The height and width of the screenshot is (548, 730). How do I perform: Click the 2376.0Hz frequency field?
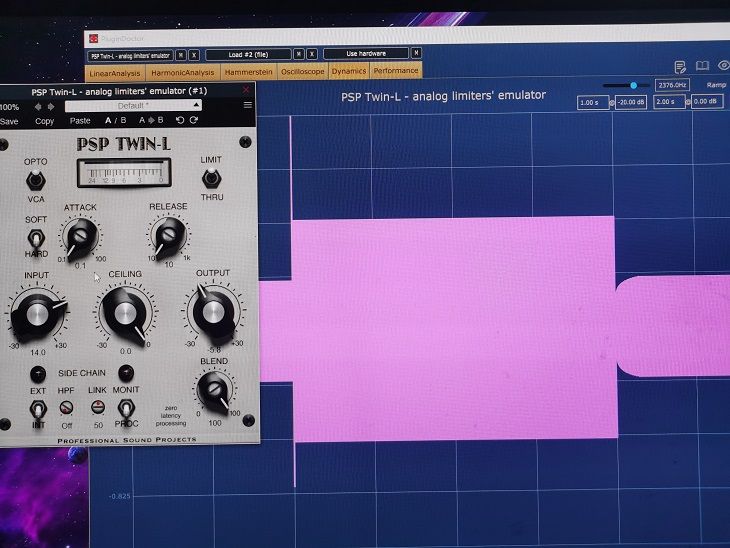tap(672, 85)
